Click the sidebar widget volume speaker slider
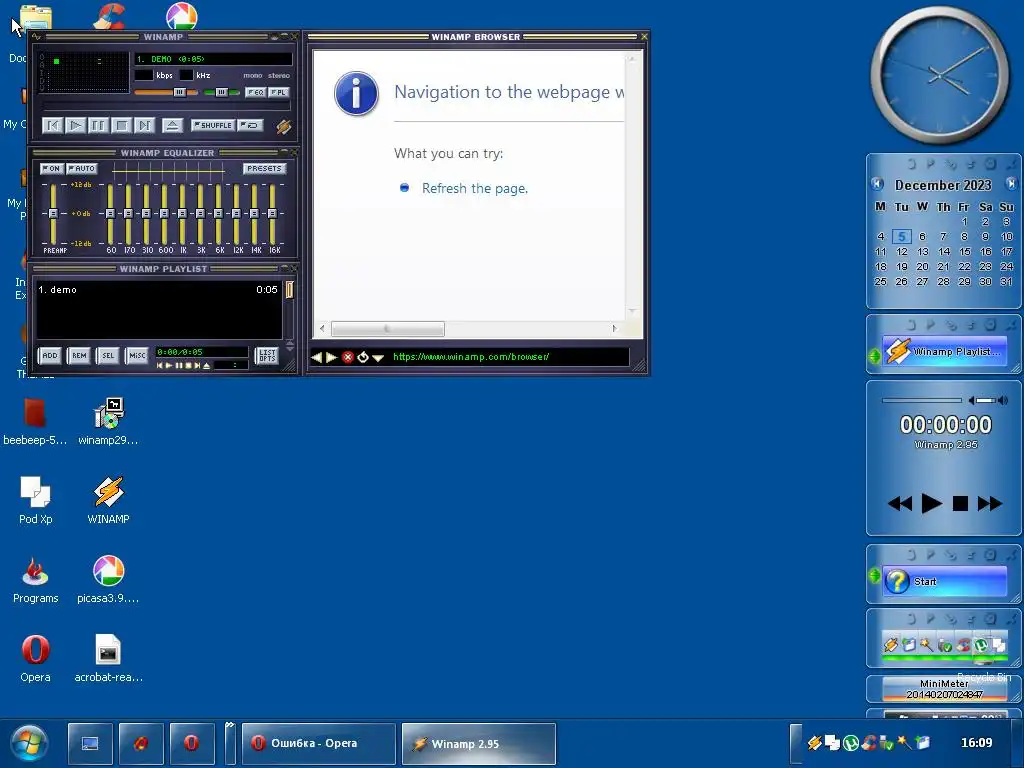The height and width of the screenshot is (768, 1024). tap(988, 400)
